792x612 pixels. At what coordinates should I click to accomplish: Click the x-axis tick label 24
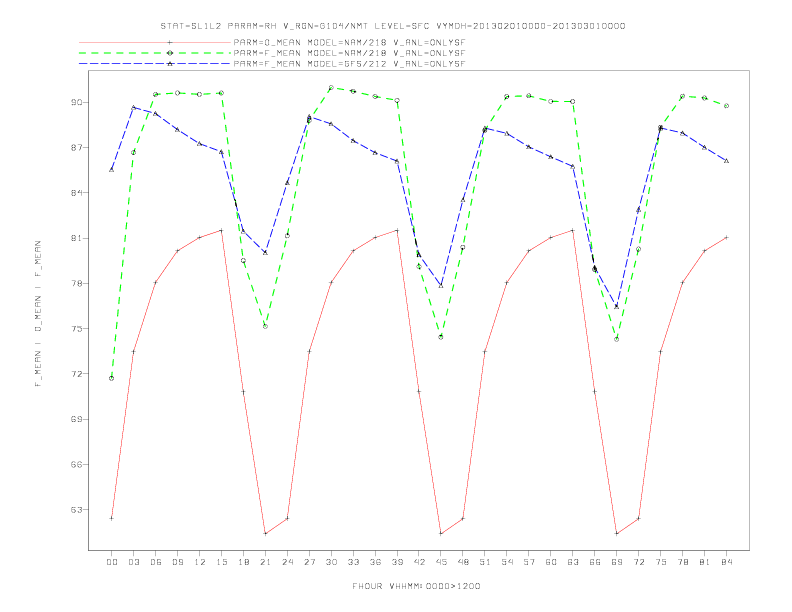point(287,562)
